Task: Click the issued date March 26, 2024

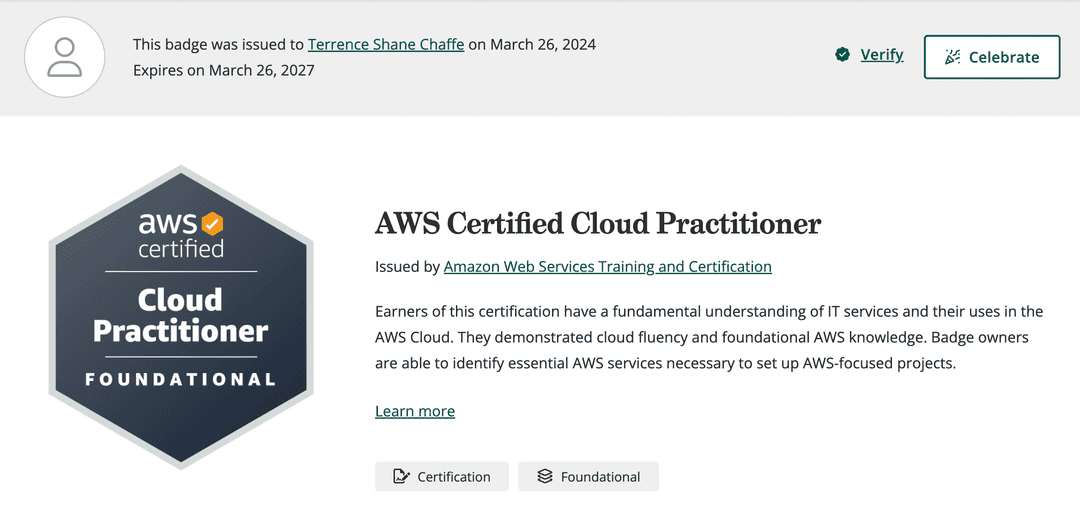Action: (x=544, y=44)
